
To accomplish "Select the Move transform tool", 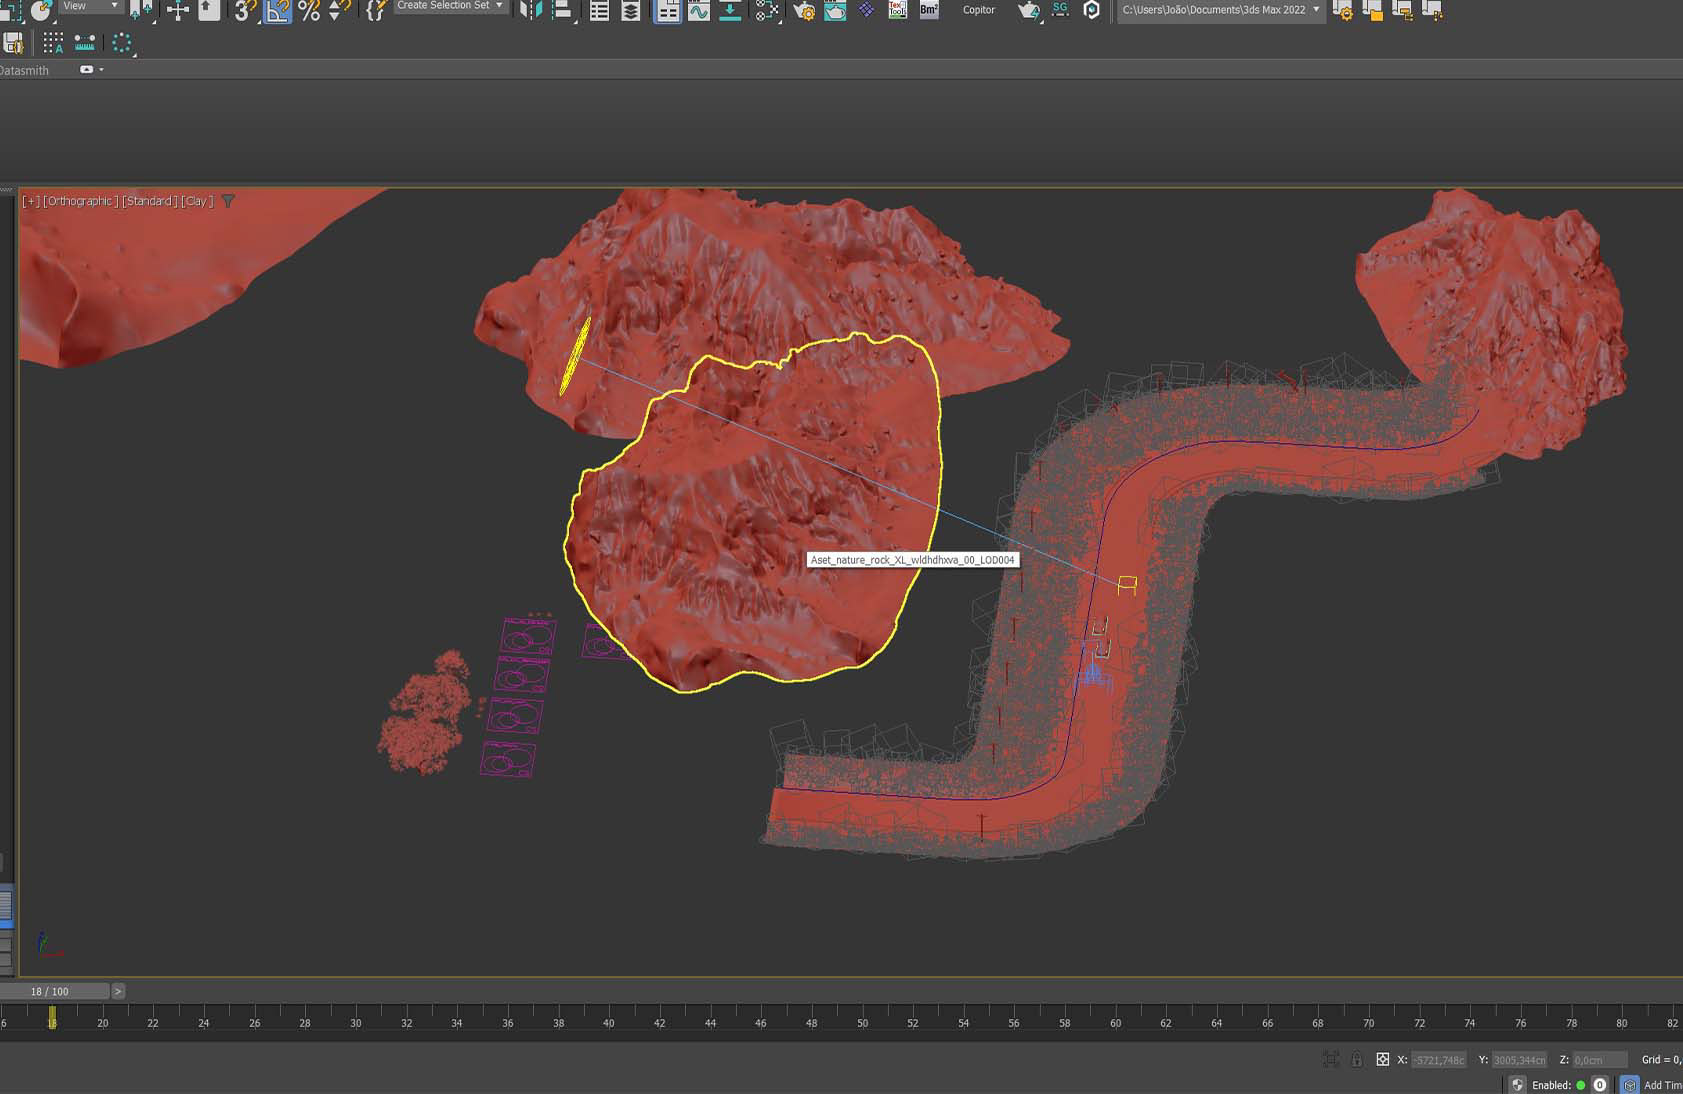I will pos(177,10).
